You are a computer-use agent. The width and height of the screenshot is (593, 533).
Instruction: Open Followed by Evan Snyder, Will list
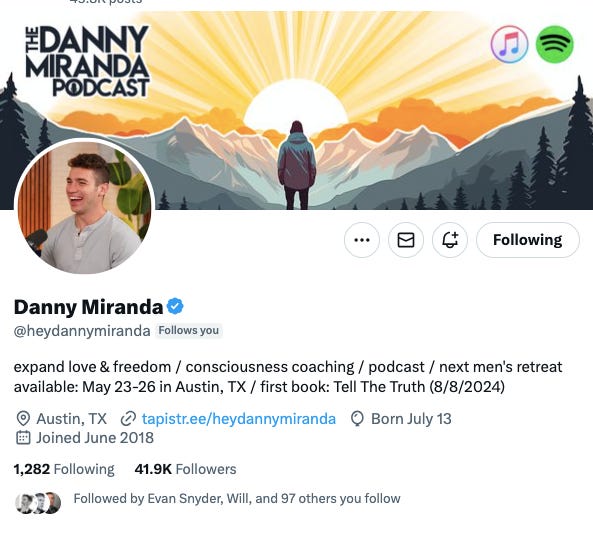pos(237,498)
